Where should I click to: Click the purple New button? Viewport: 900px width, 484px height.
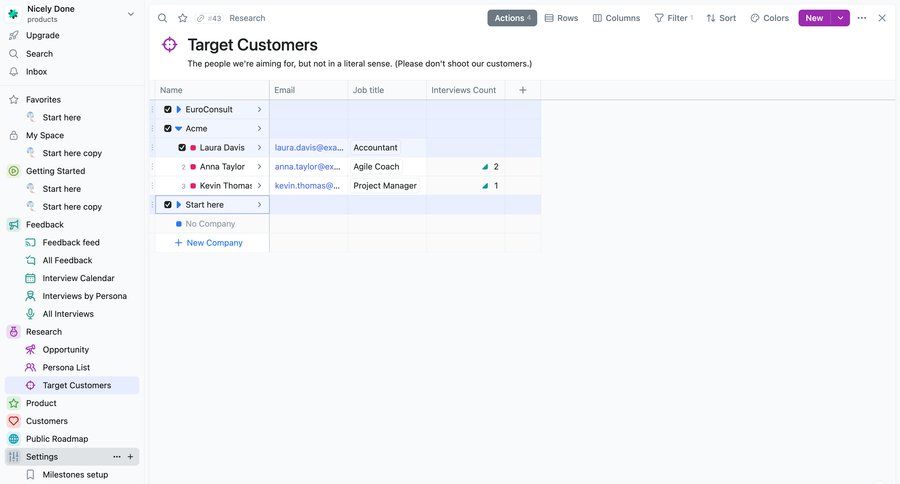[814, 18]
